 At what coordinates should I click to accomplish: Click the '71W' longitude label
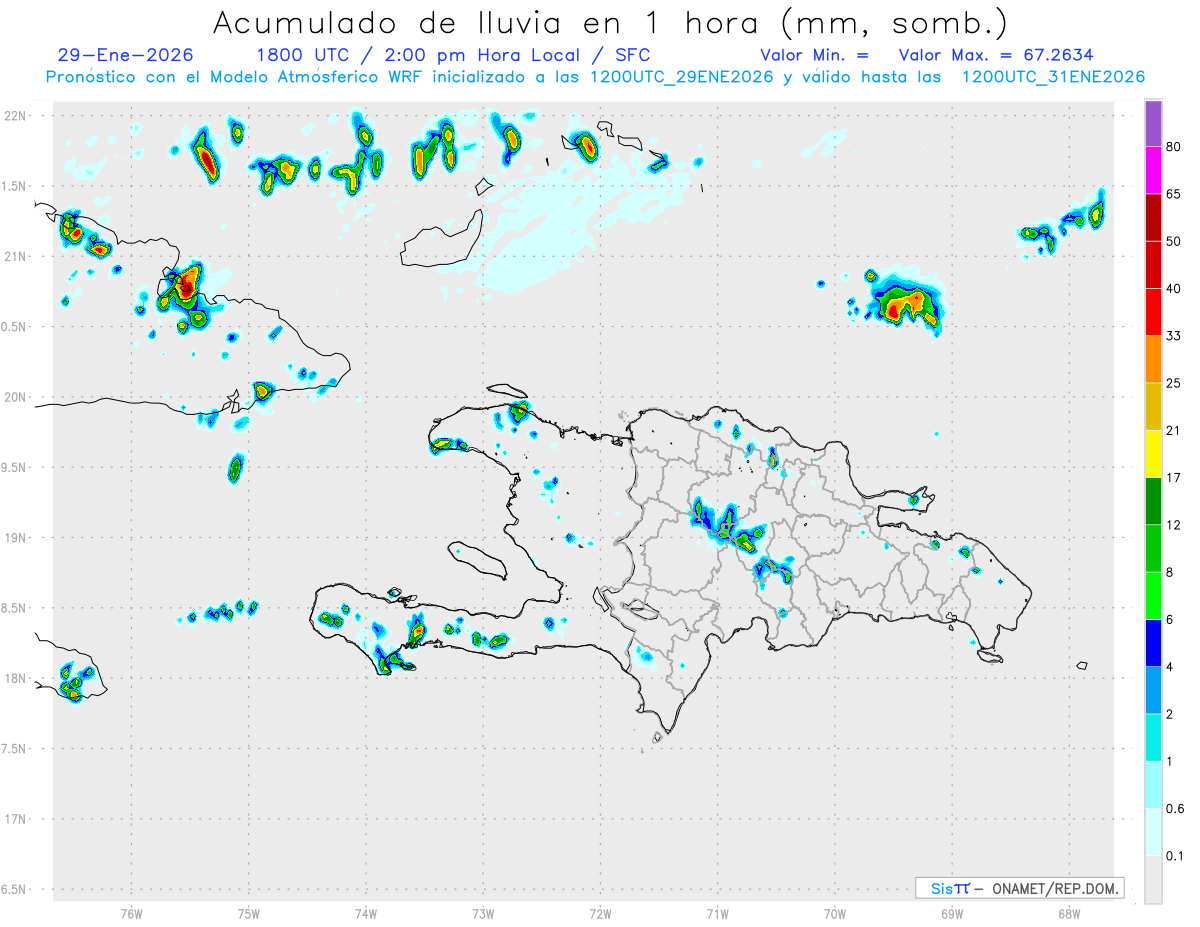click(x=717, y=914)
